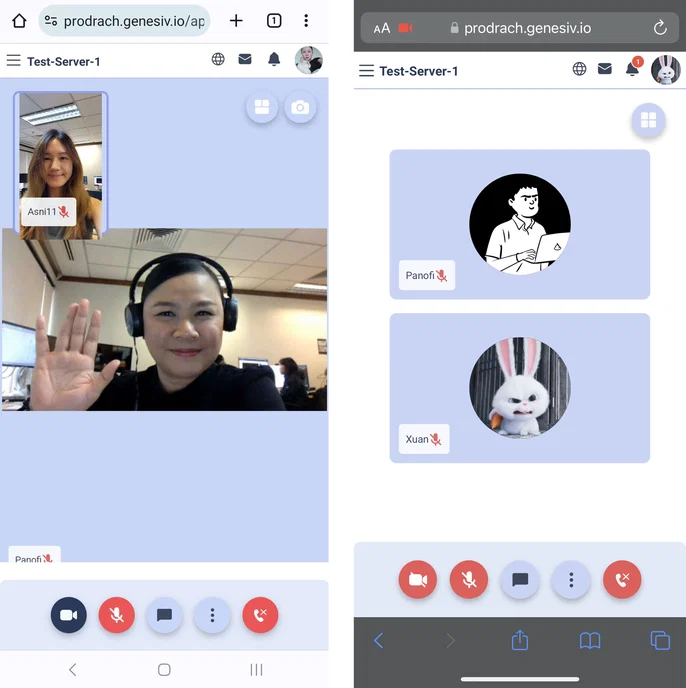Open mail messages icon in right phone
The width and height of the screenshot is (686, 688).
pos(605,68)
